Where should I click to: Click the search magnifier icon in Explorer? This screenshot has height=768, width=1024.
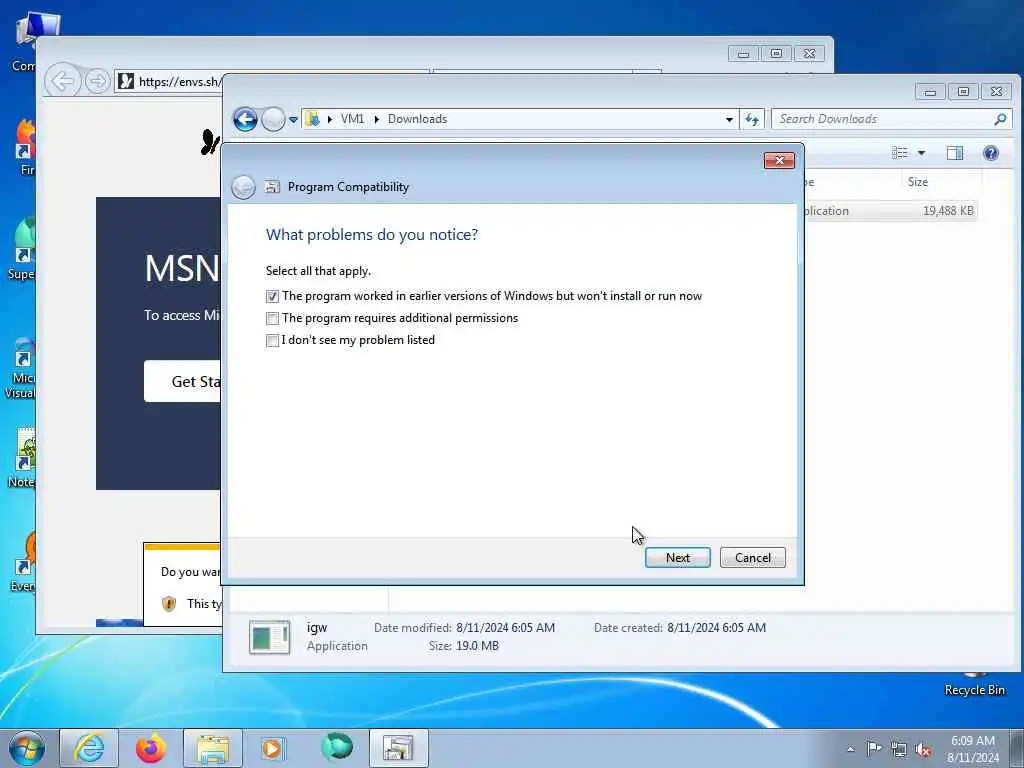[1000, 119]
